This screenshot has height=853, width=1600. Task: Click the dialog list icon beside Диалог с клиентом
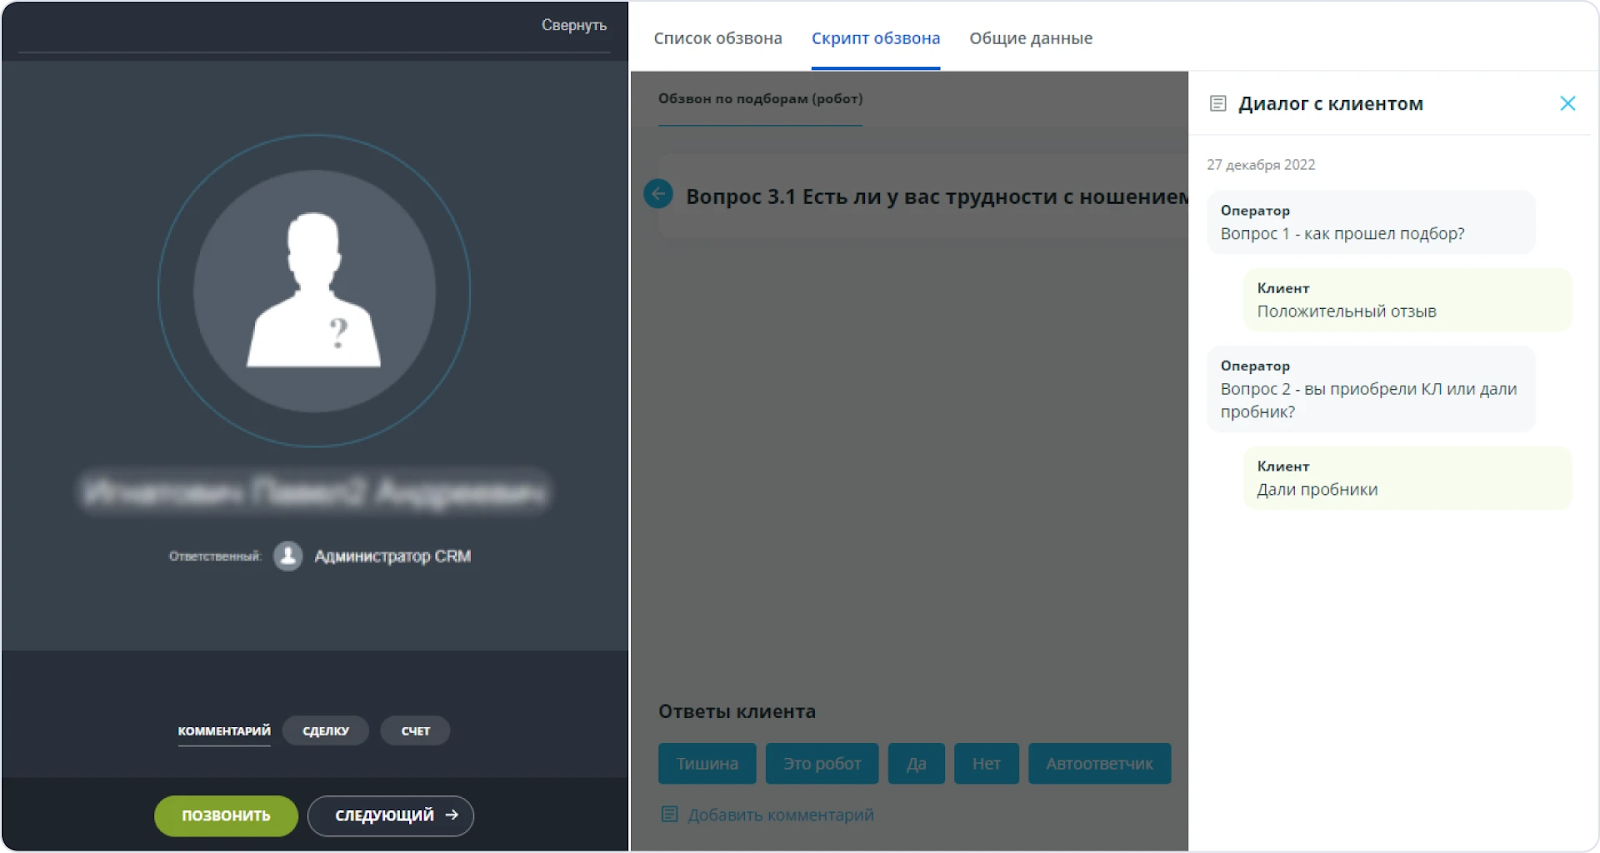point(1218,103)
